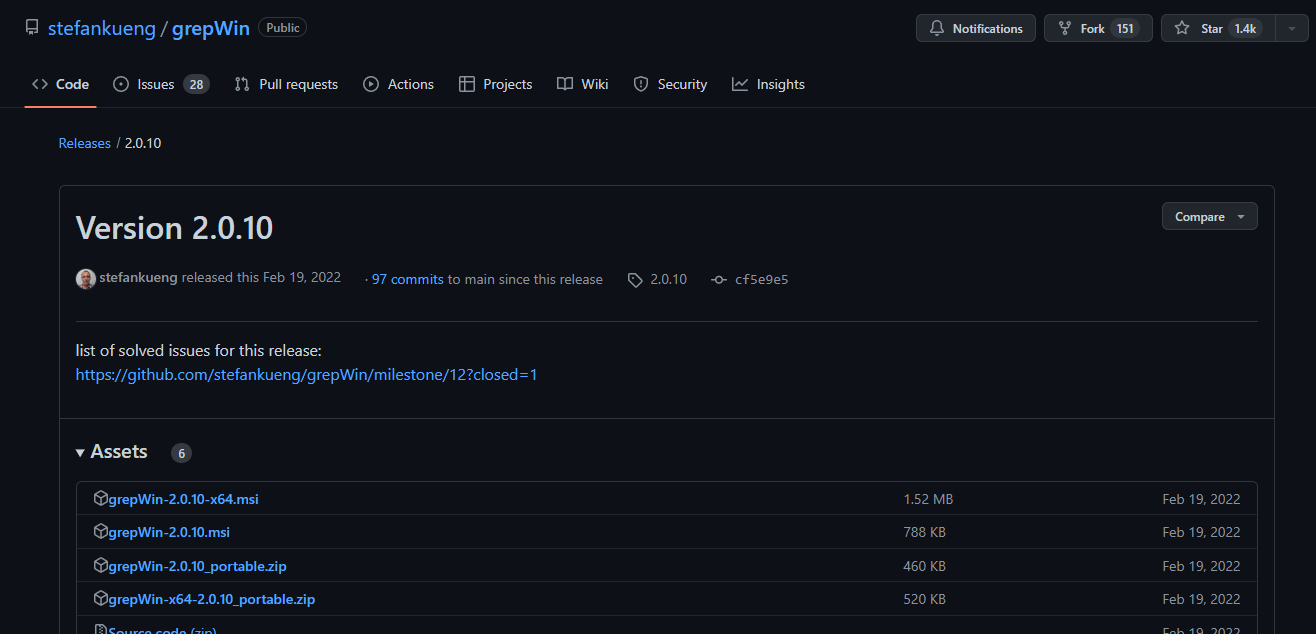Viewport: 1316px width, 634px height.
Task: Click the Public visibility label
Action: 283,28
